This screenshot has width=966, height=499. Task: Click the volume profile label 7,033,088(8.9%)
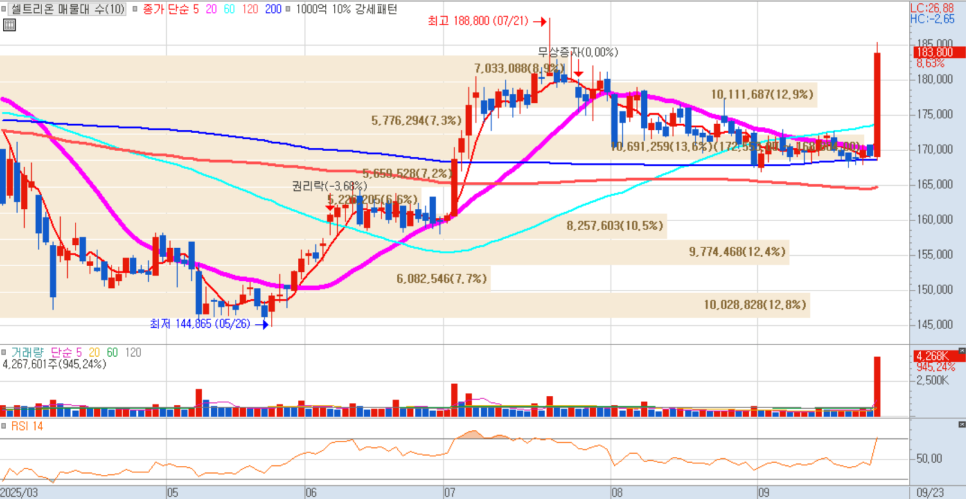(519, 68)
